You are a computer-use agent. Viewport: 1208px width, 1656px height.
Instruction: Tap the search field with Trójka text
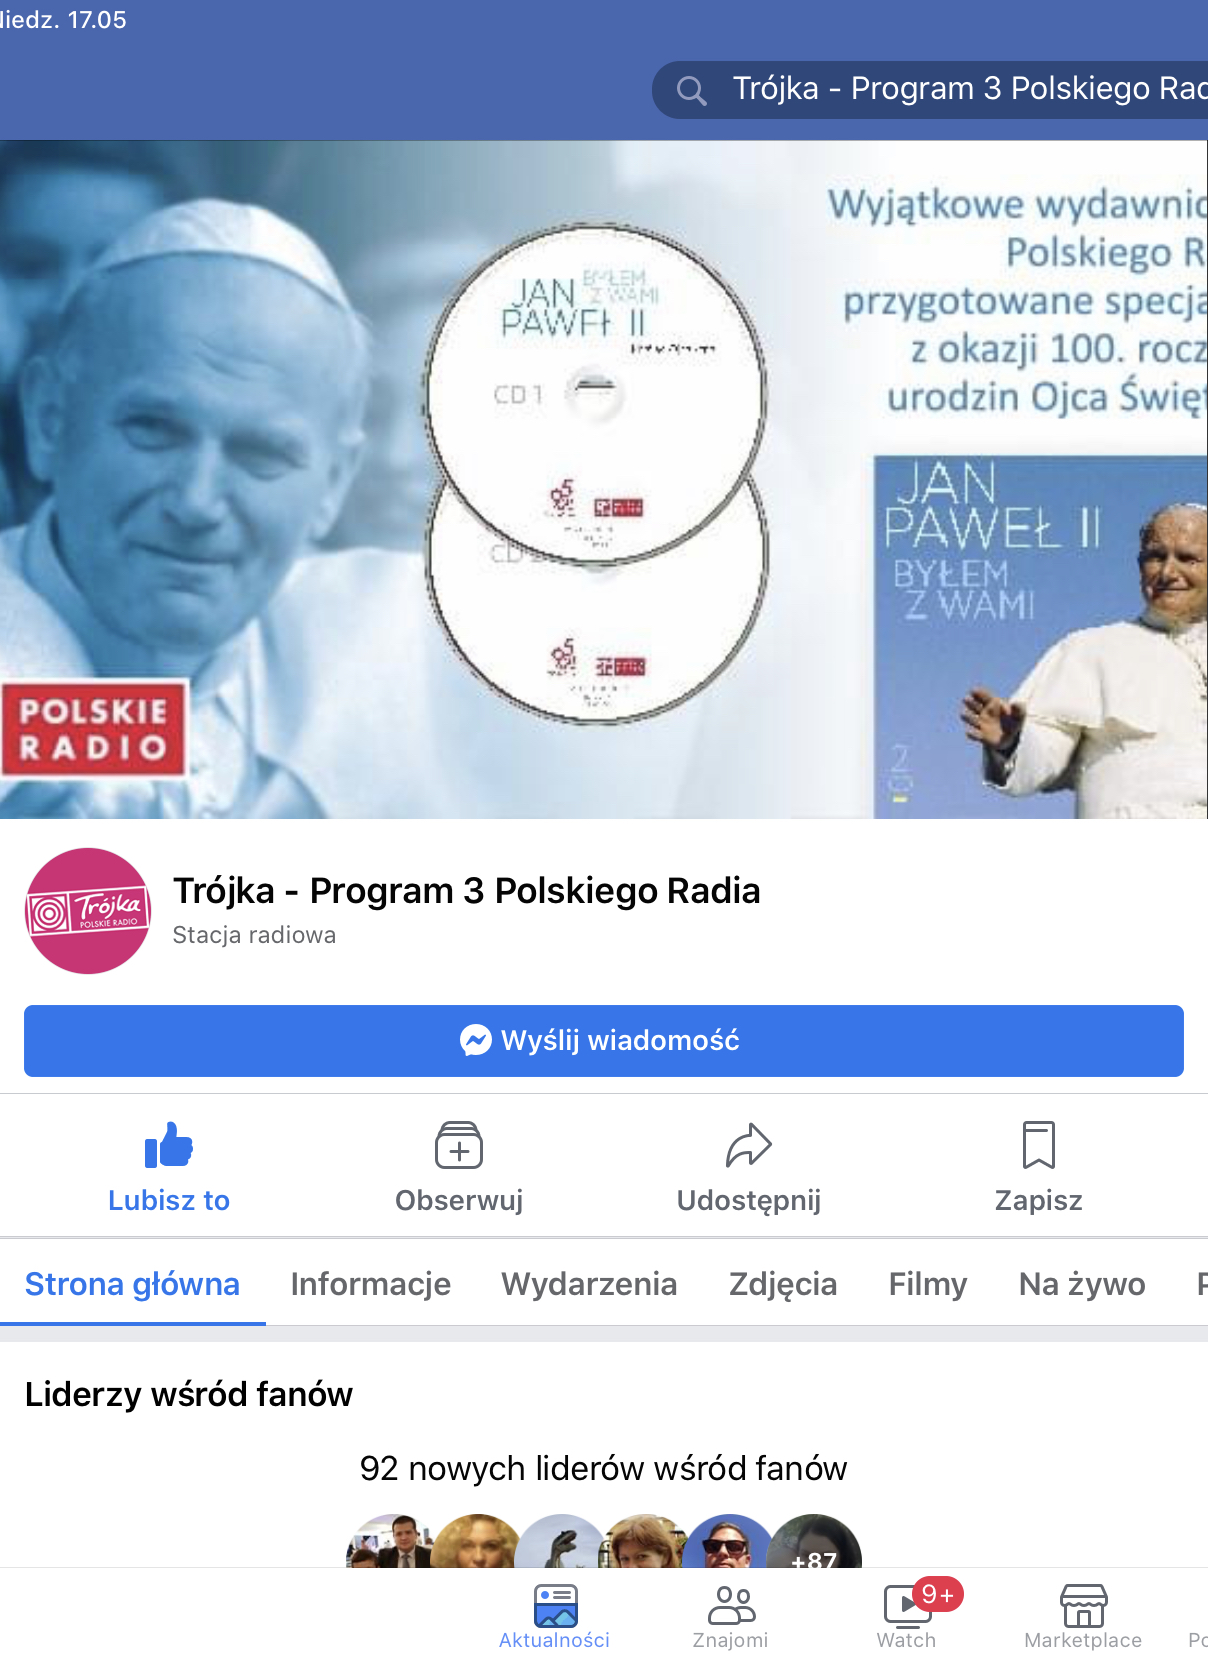tap(930, 90)
